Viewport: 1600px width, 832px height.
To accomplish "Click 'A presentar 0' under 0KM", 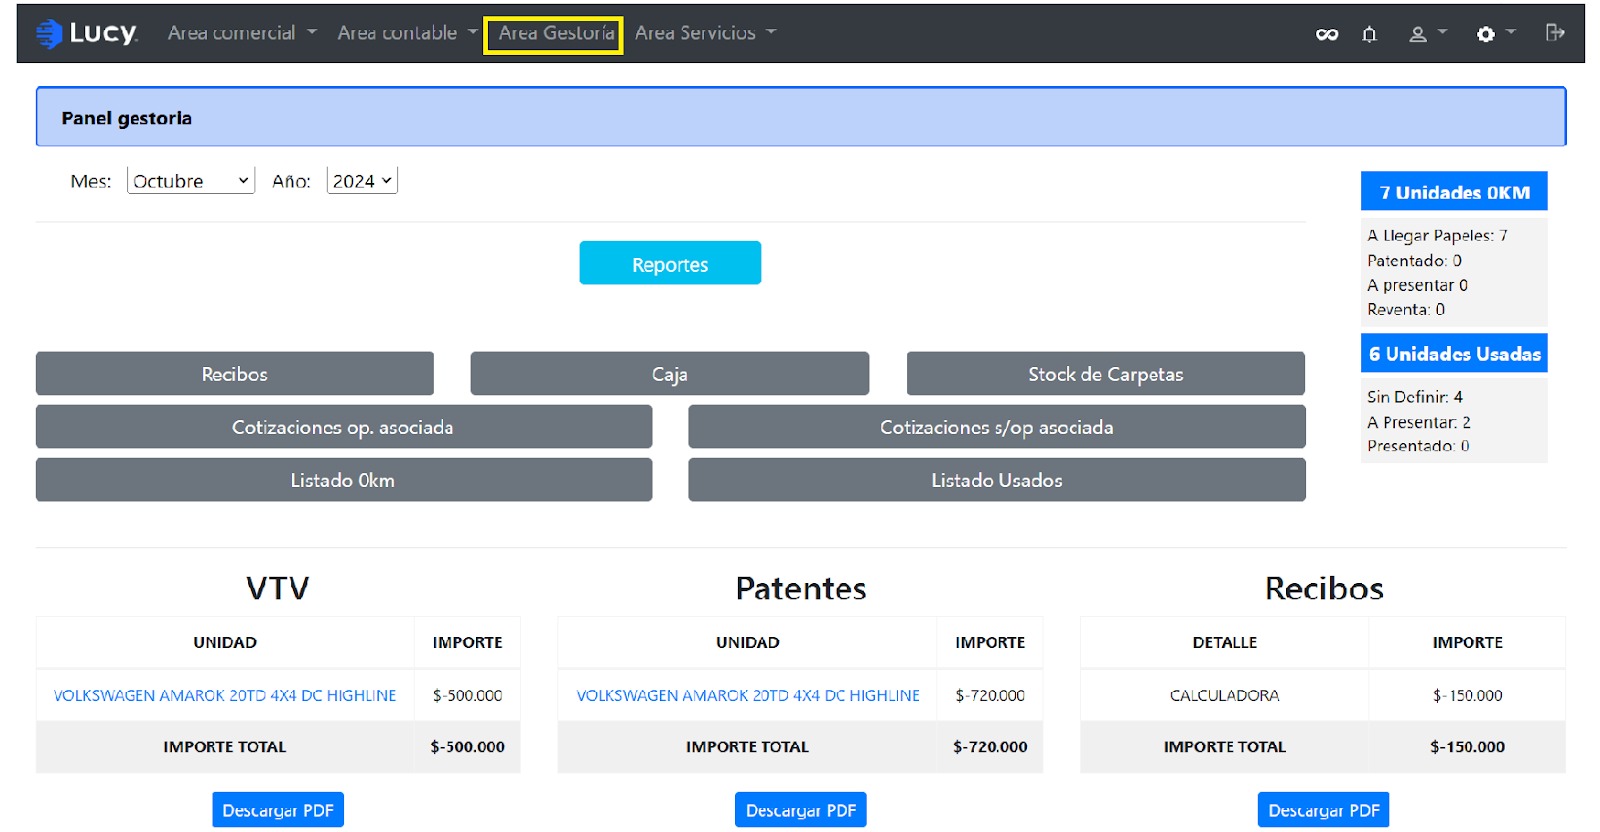I will click(1417, 285).
